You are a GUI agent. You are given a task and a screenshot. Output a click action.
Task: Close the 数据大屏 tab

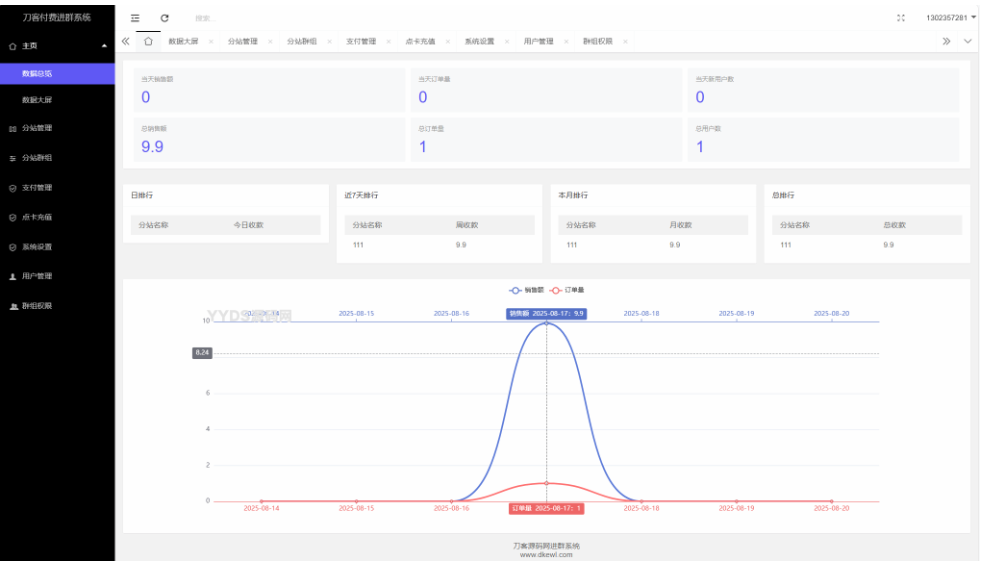pos(211,42)
